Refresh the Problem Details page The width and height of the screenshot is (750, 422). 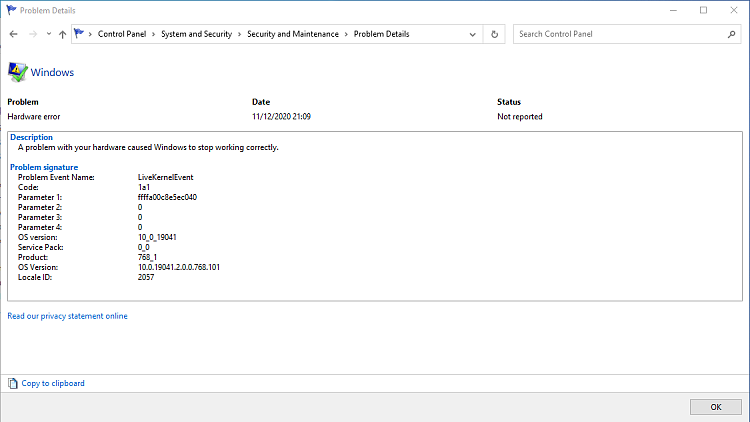(x=494, y=34)
